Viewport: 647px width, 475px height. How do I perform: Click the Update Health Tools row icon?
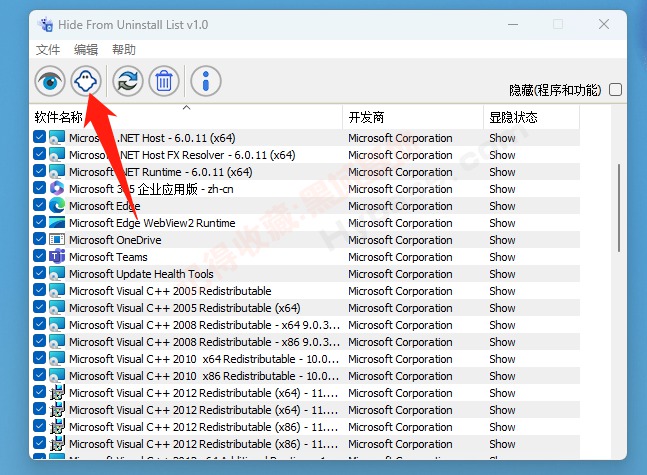click(x=57, y=274)
